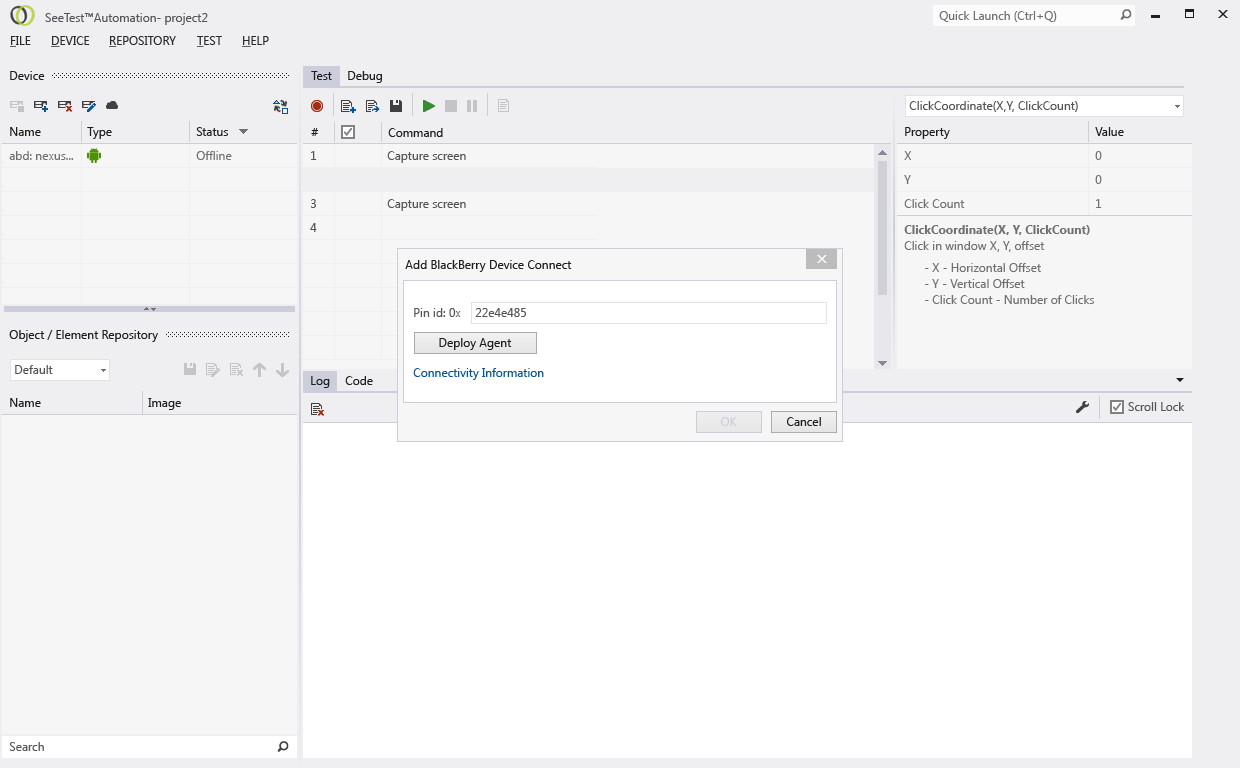1240x768 pixels.
Task: Select the Log tab
Action: click(320, 381)
